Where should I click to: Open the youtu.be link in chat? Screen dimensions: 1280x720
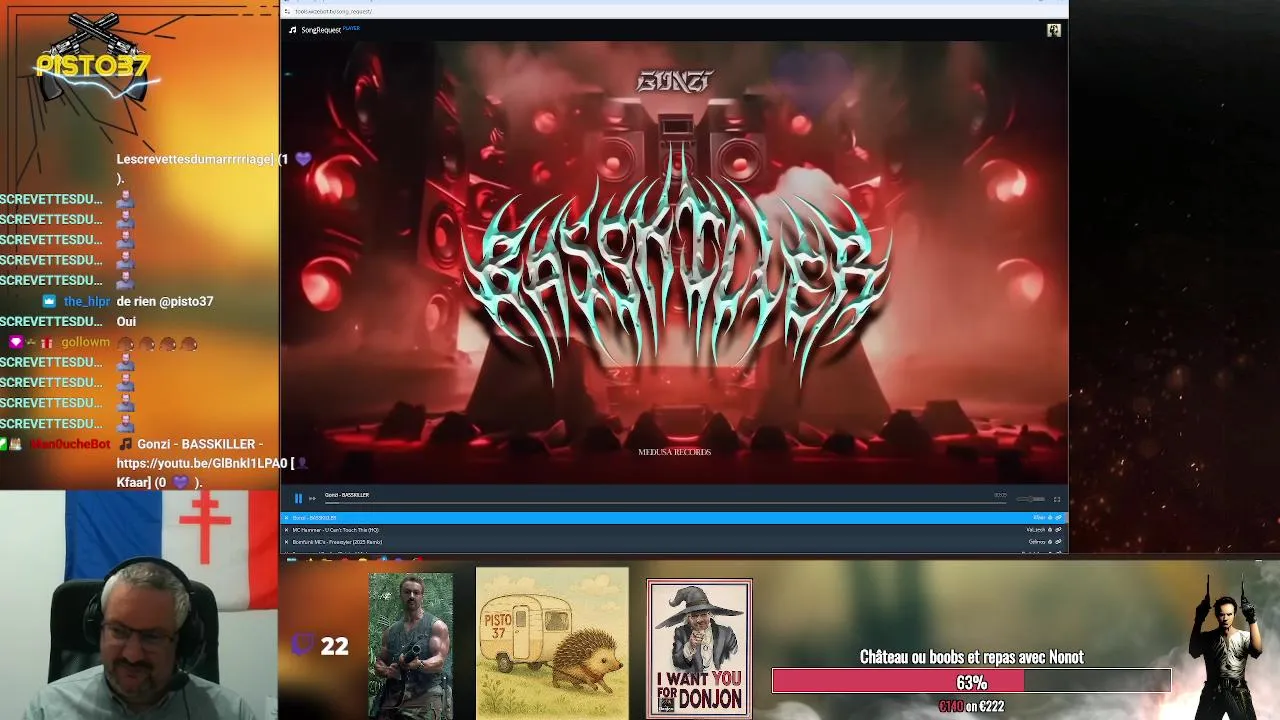click(201, 463)
